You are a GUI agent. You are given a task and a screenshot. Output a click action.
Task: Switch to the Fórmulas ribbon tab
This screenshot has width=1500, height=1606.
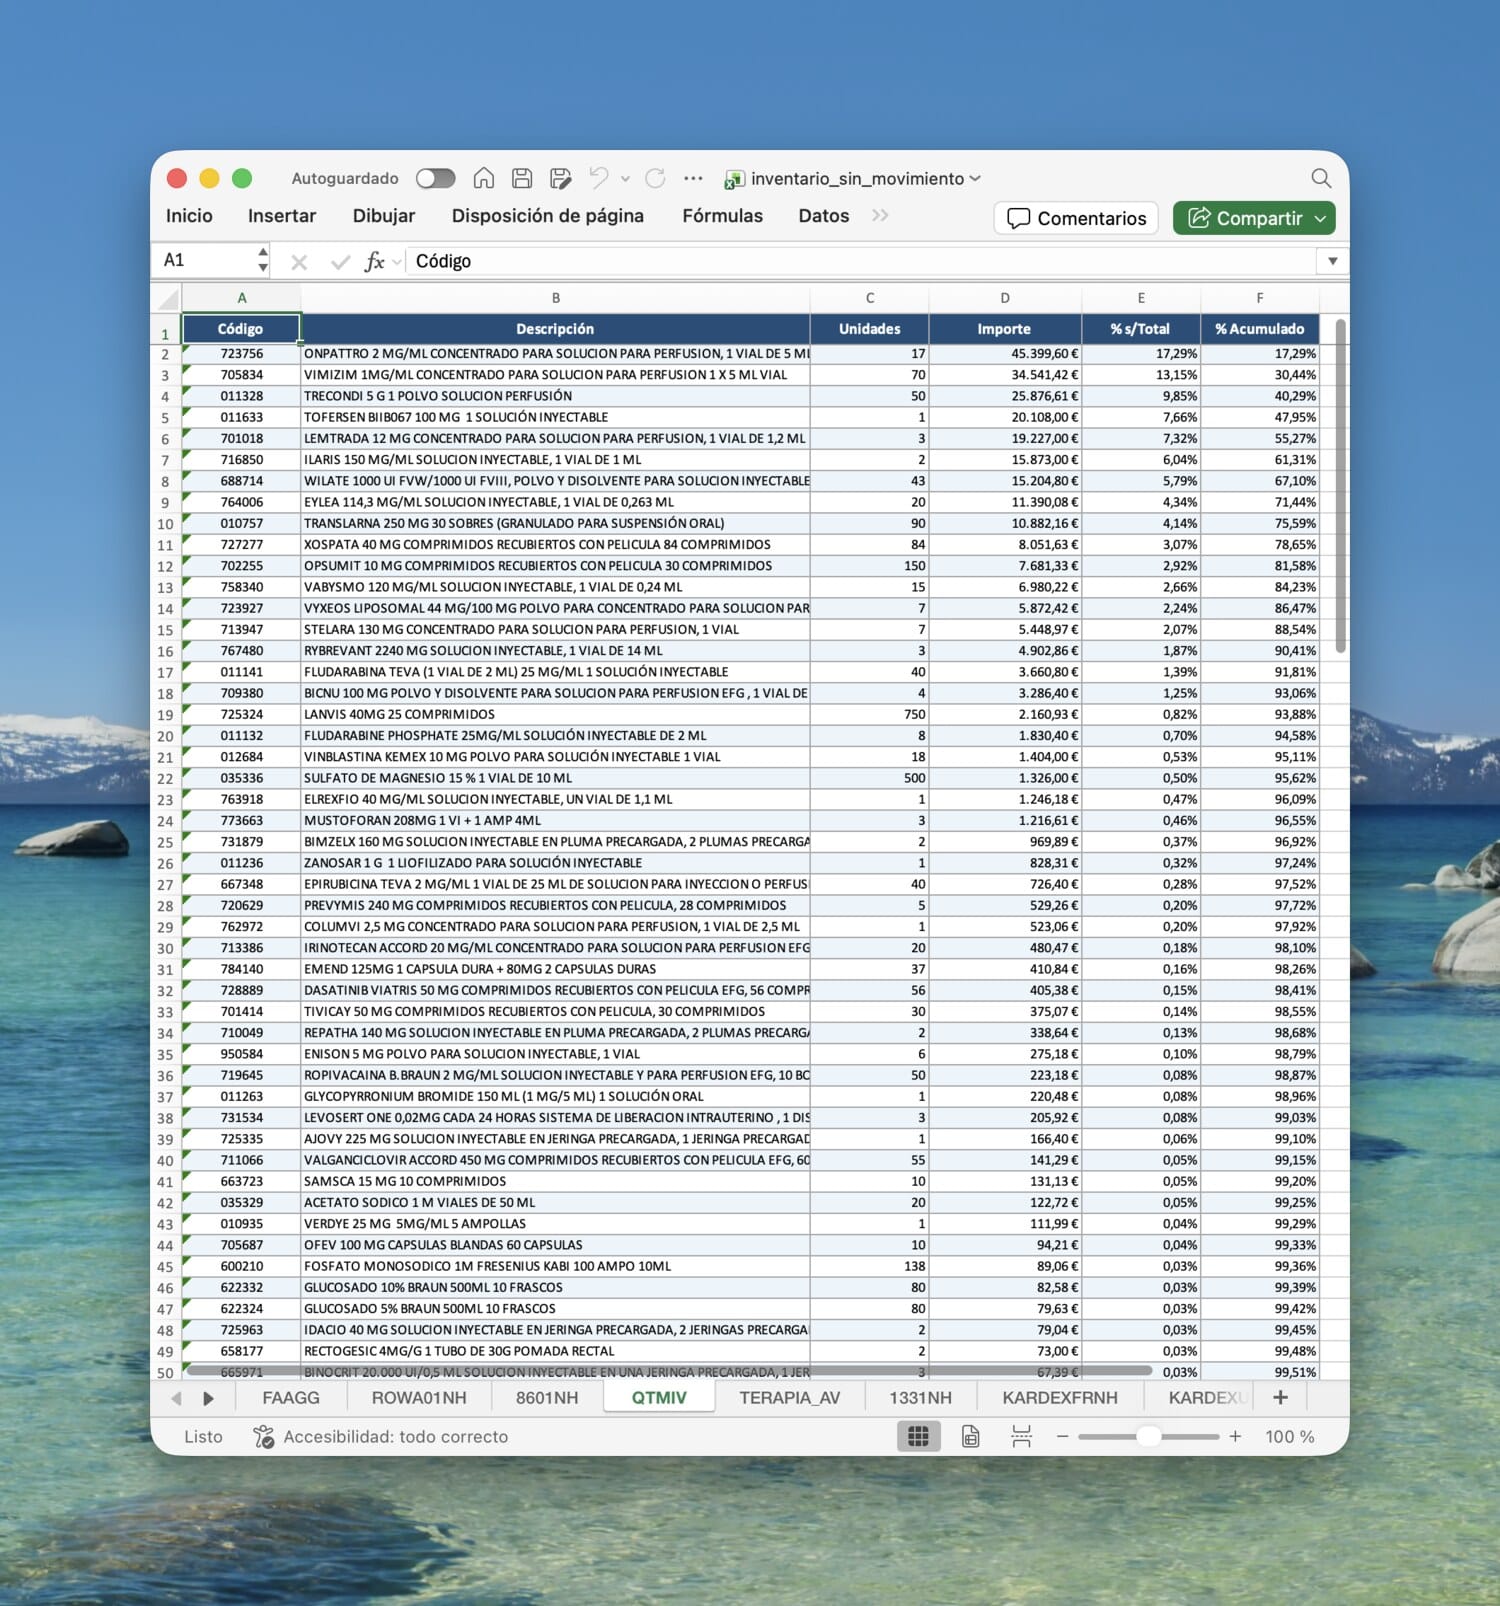(x=722, y=216)
